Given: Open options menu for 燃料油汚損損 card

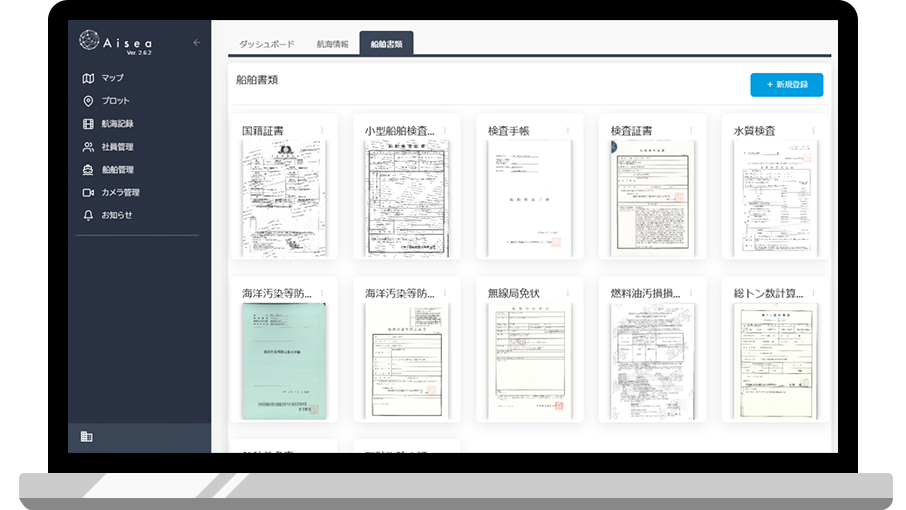Looking at the screenshot, I should click(x=691, y=293).
